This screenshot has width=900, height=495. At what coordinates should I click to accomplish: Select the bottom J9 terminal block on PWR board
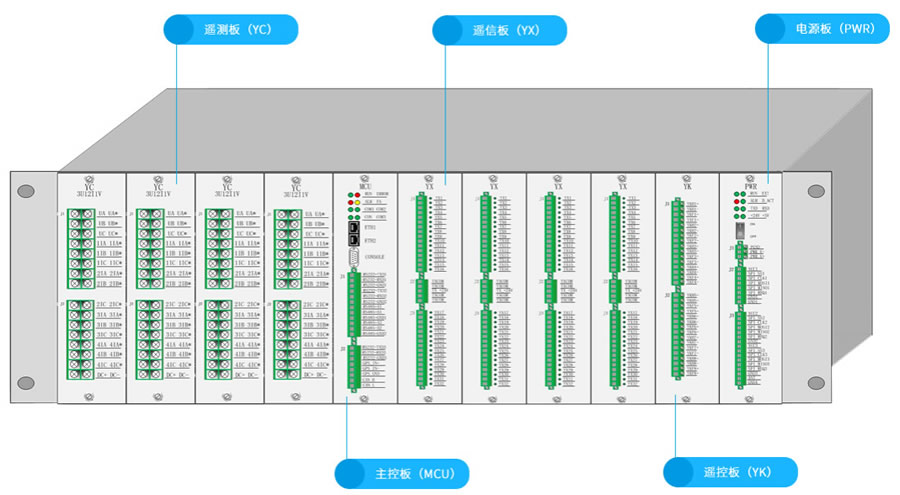pyautogui.click(x=741, y=350)
